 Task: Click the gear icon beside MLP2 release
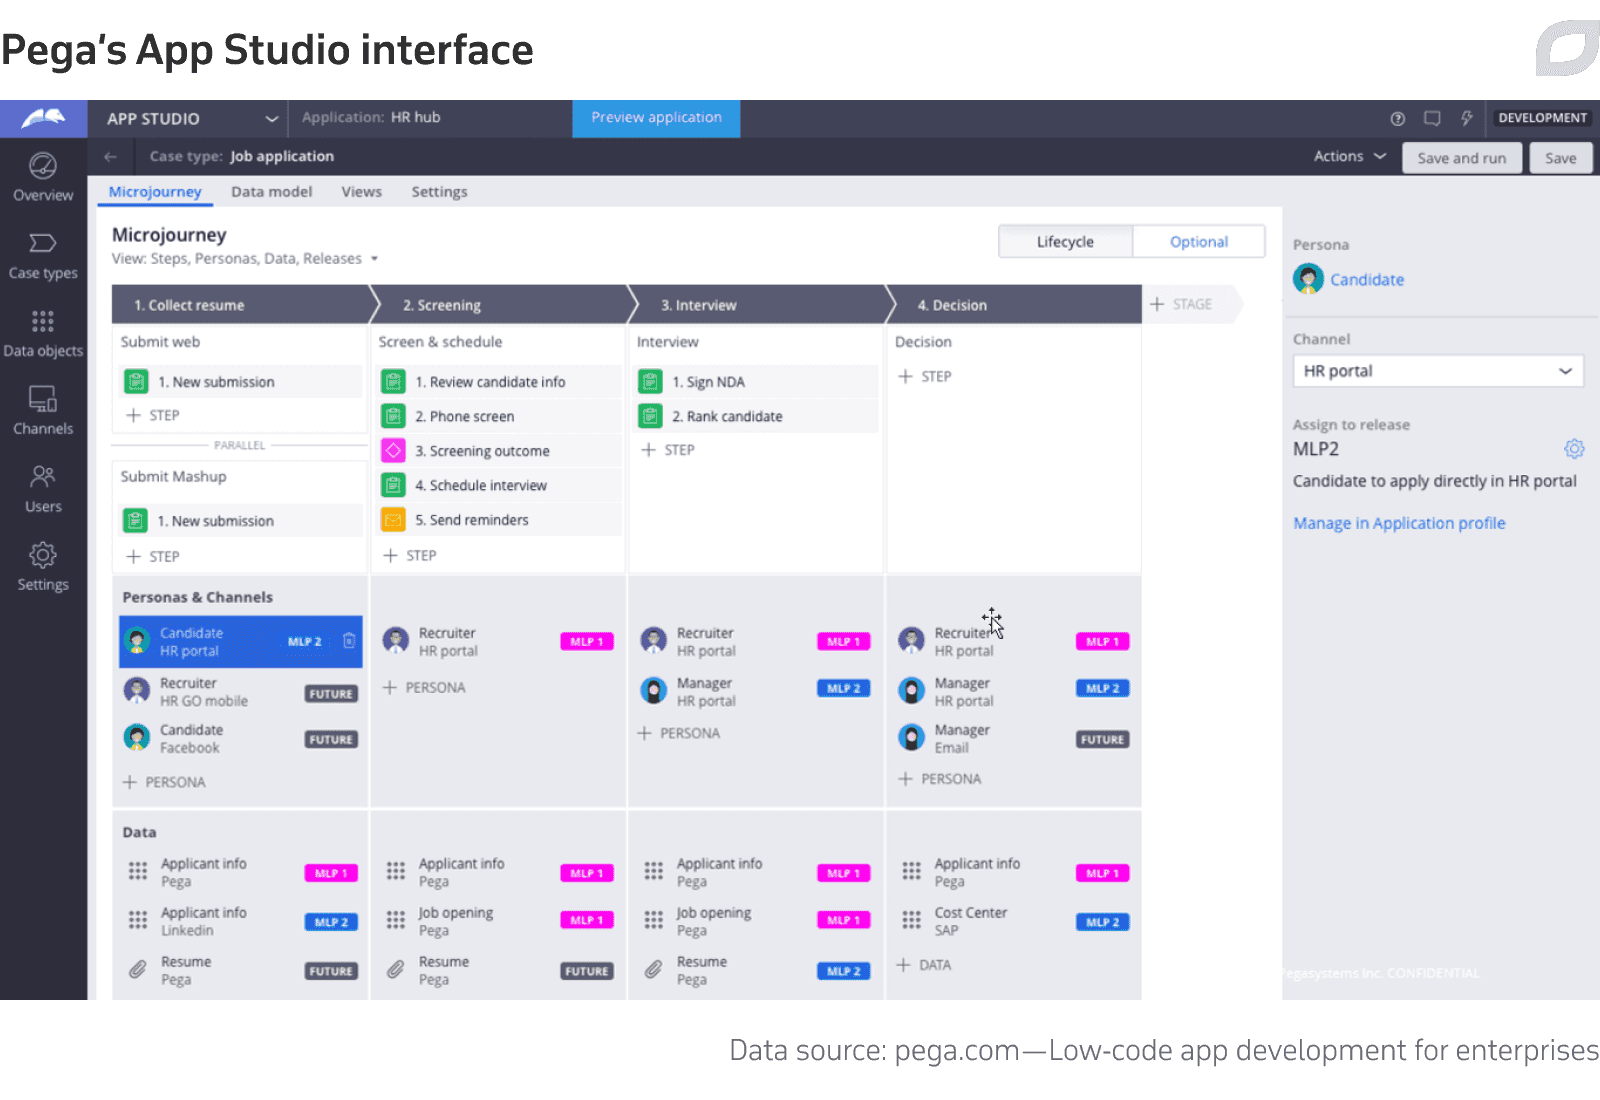[1574, 448]
